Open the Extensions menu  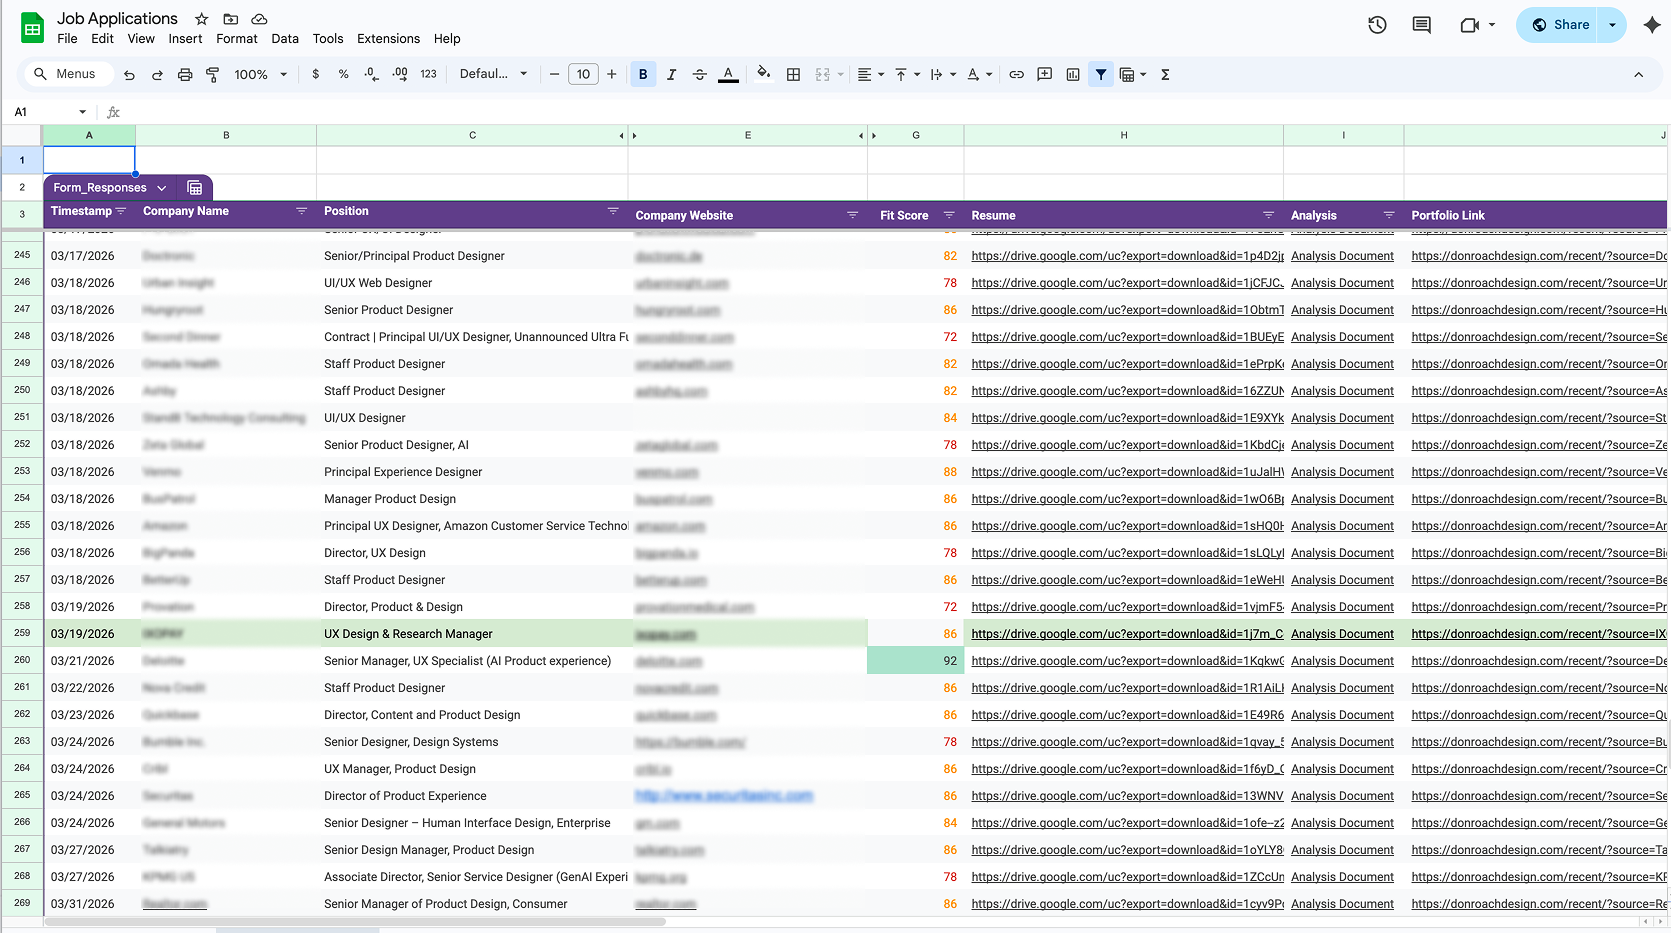point(388,39)
